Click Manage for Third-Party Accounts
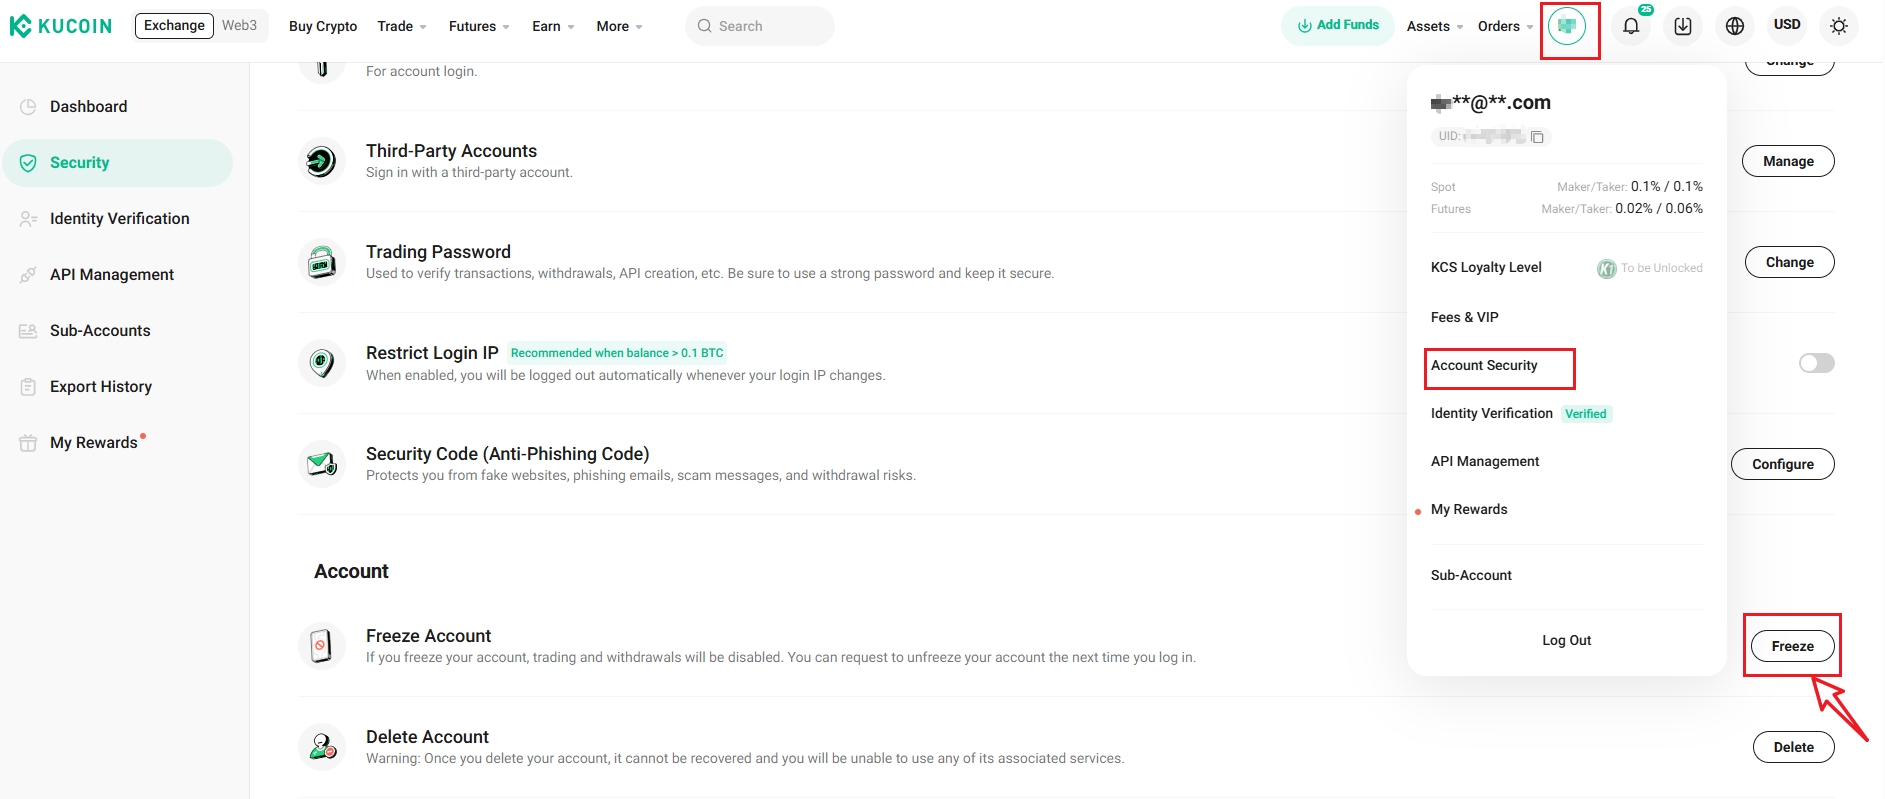This screenshot has height=799, width=1885. tap(1788, 161)
